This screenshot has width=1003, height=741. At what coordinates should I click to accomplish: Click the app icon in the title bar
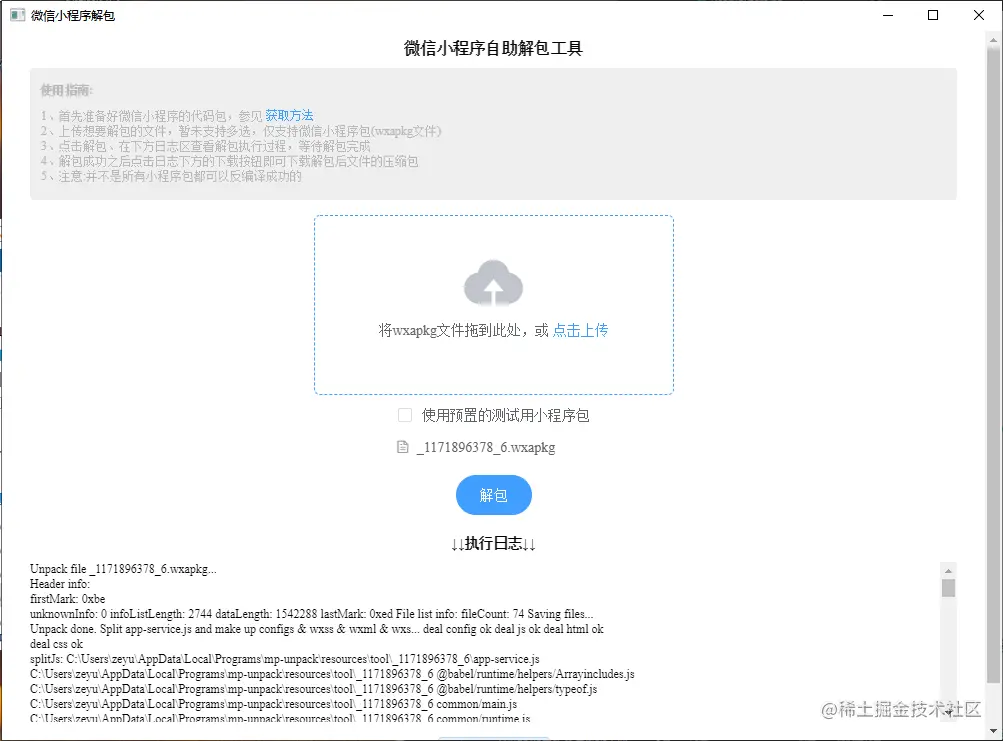17,15
